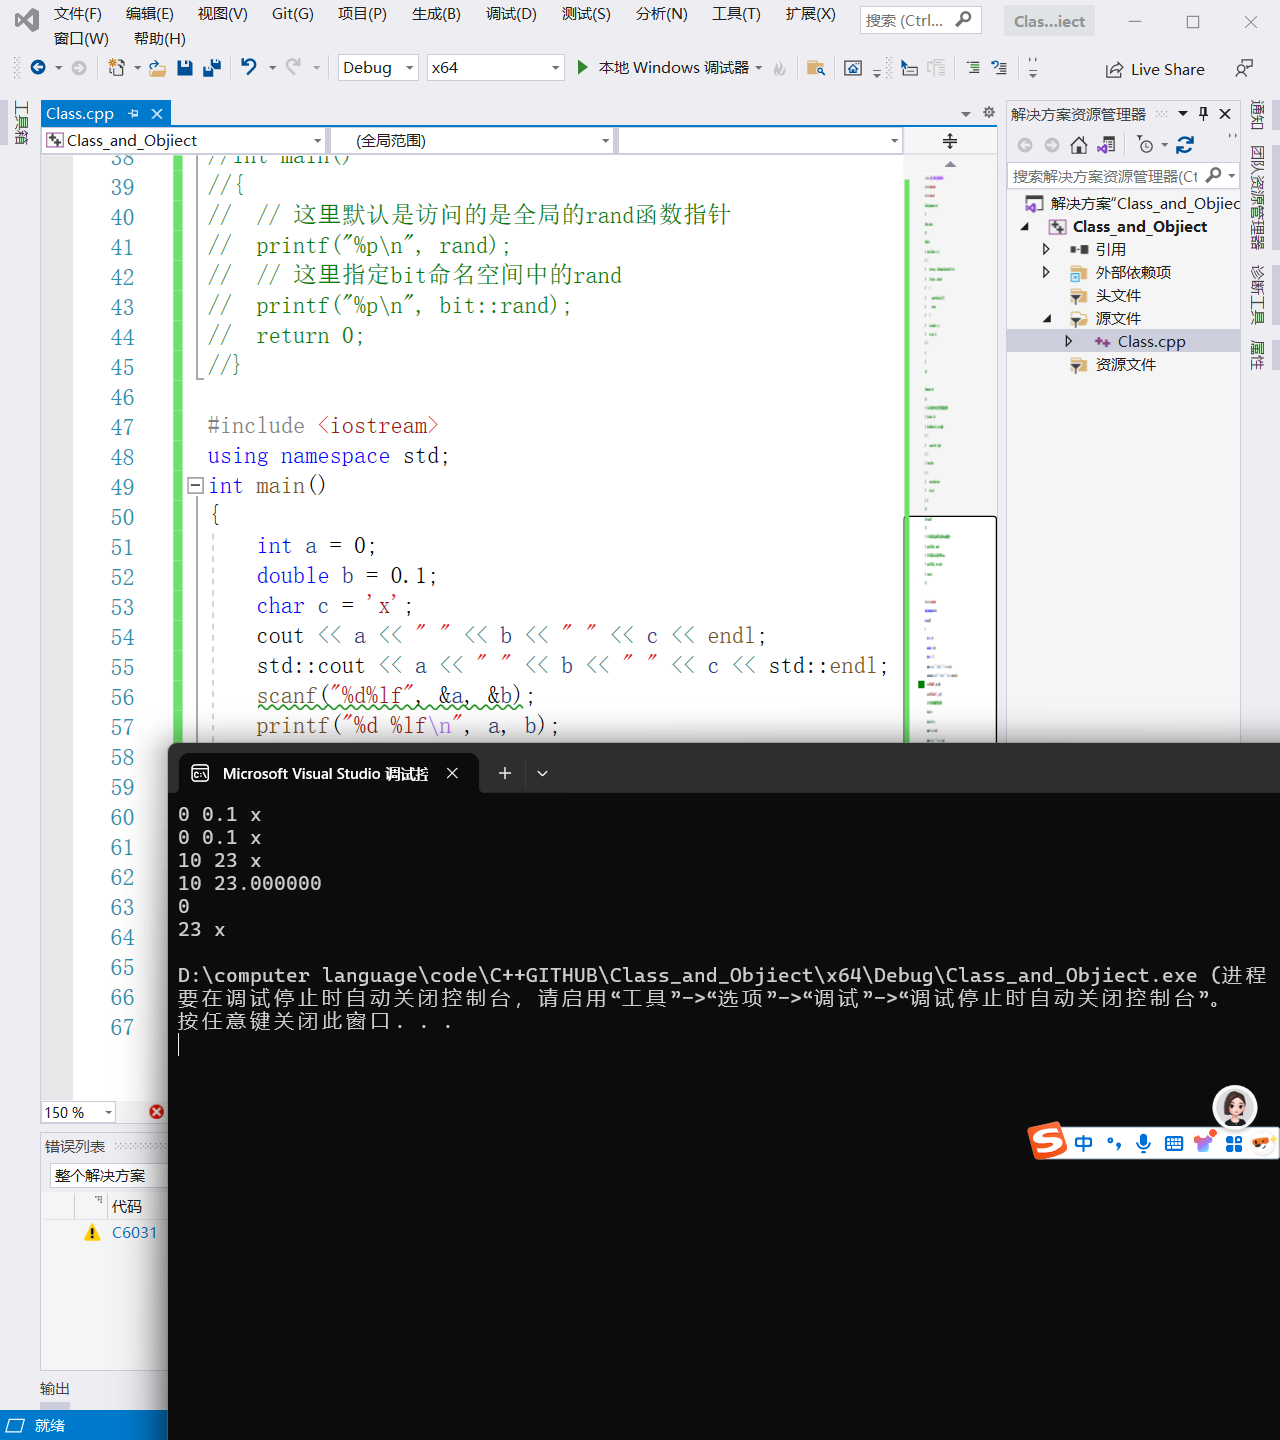Click the split editor window icon
Image resolution: width=1280 pixels, height=1440 pixels.
pyautogui.click(x=950, y=141)
